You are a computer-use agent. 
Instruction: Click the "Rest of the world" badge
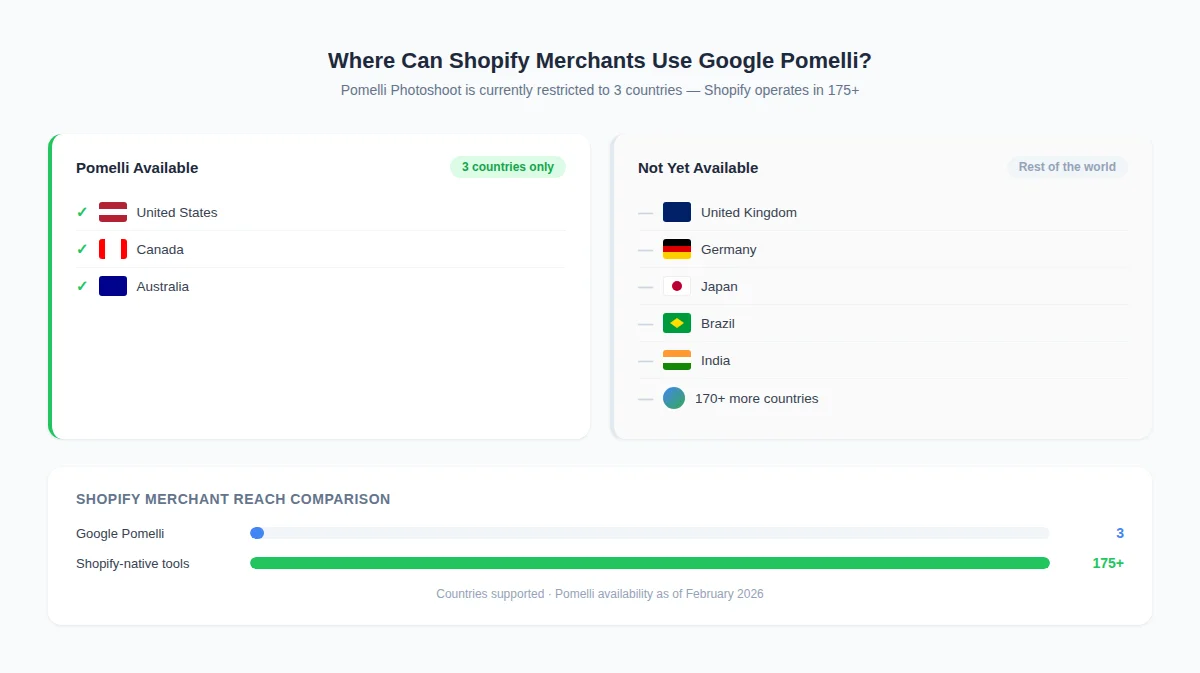(1067, 167)
